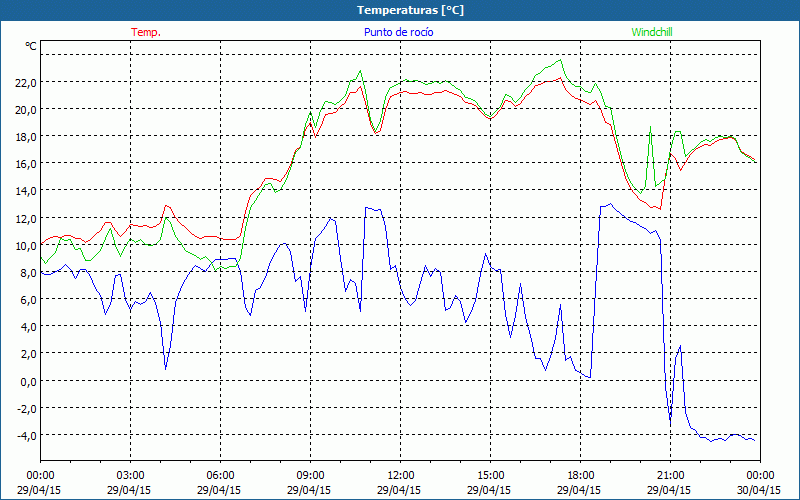Select the red Temp. legend label
Image resolution: width=800 pixels, height=500 pixels.
point(146,32)
